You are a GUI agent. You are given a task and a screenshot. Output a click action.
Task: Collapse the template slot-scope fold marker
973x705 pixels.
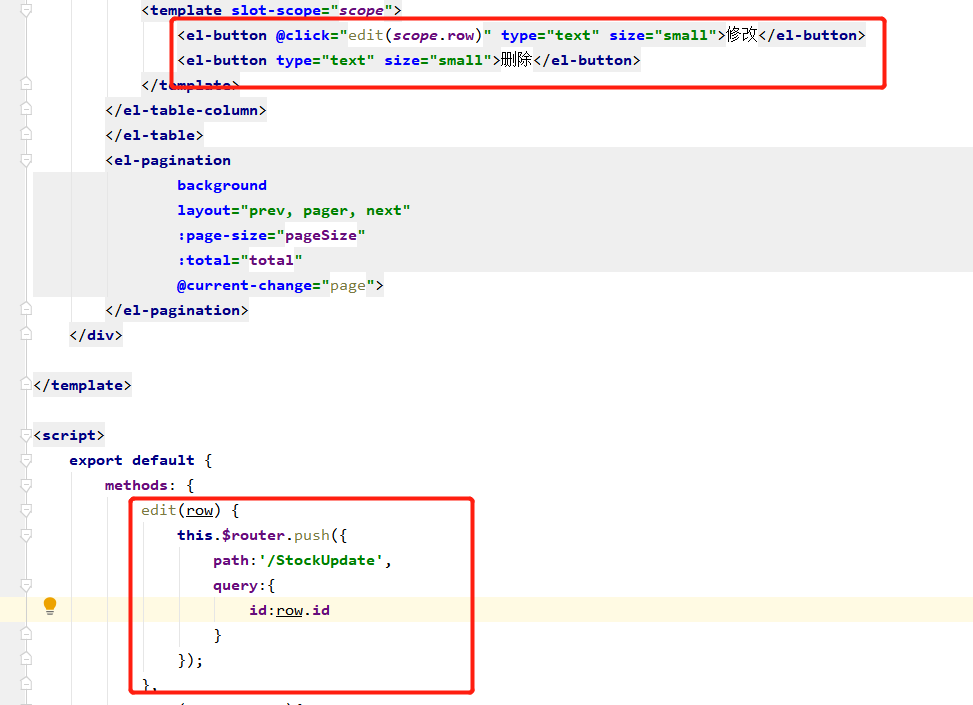click(26, 11)
